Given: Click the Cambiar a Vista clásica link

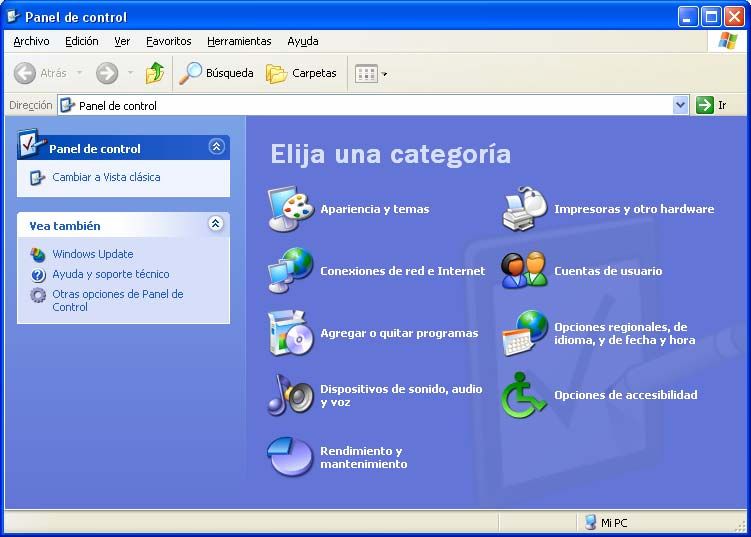Looking at the screenshot, I should click(106, 177).
